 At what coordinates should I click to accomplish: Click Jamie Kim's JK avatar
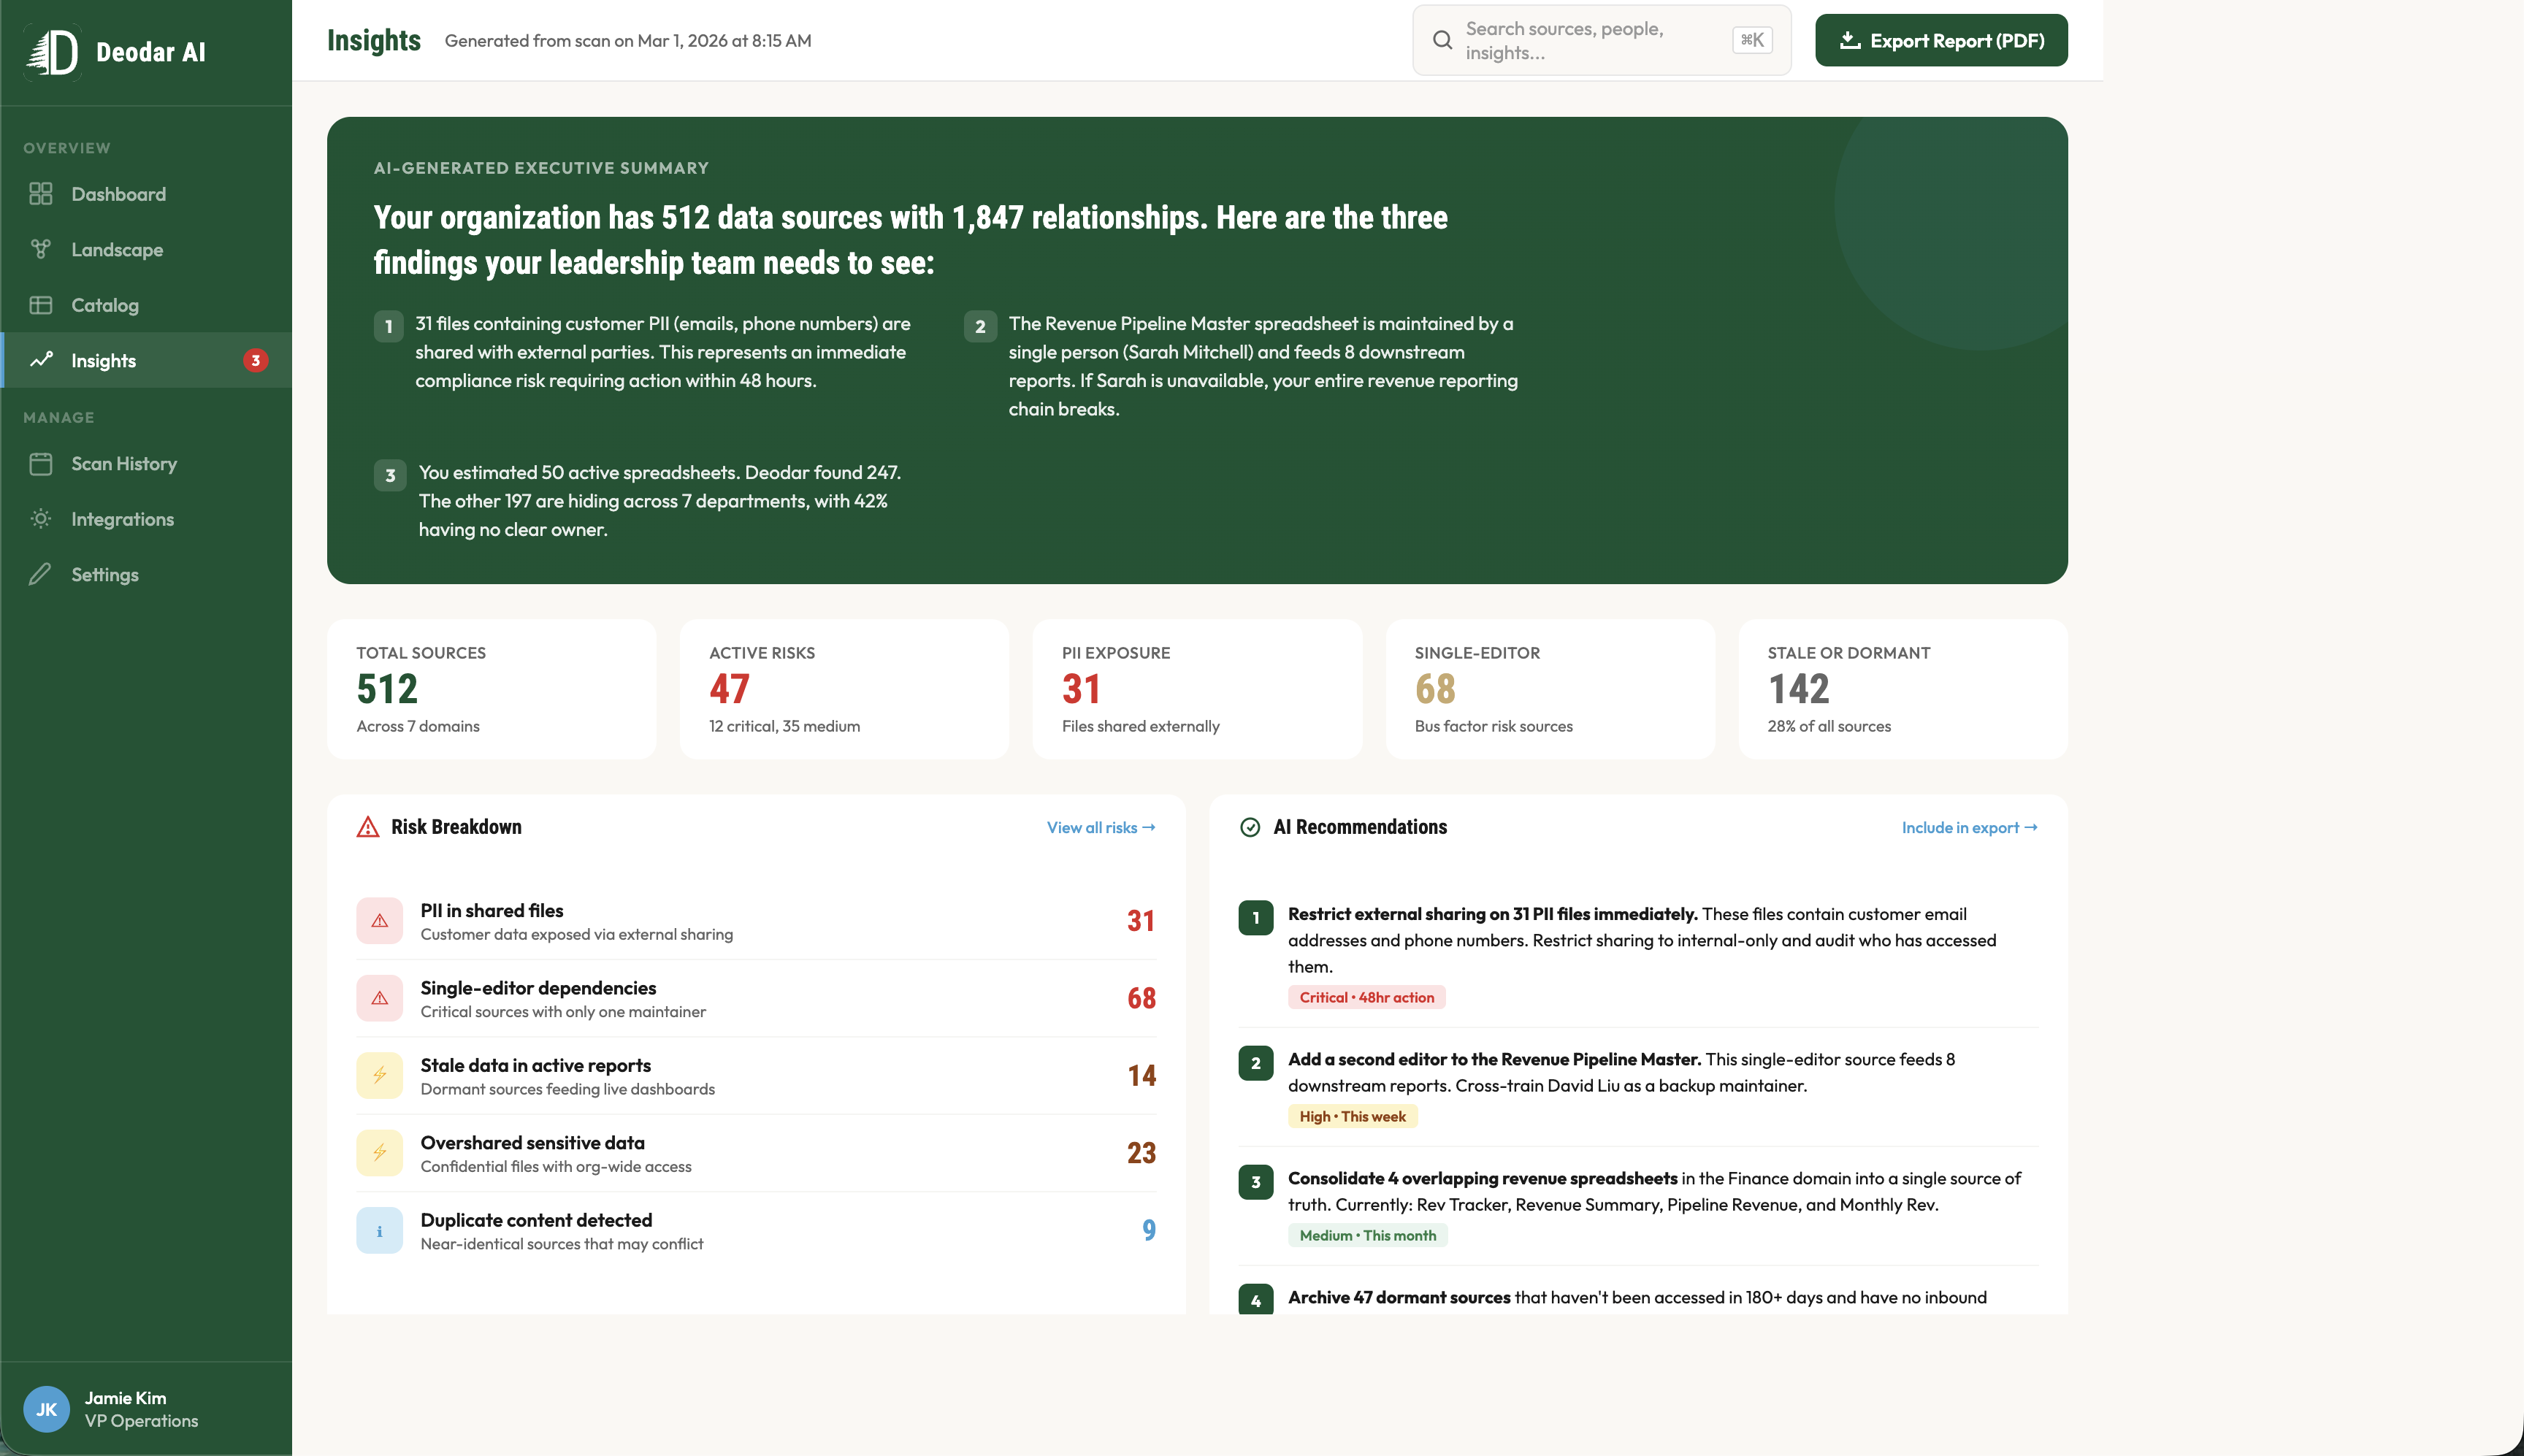(46, 1408)
